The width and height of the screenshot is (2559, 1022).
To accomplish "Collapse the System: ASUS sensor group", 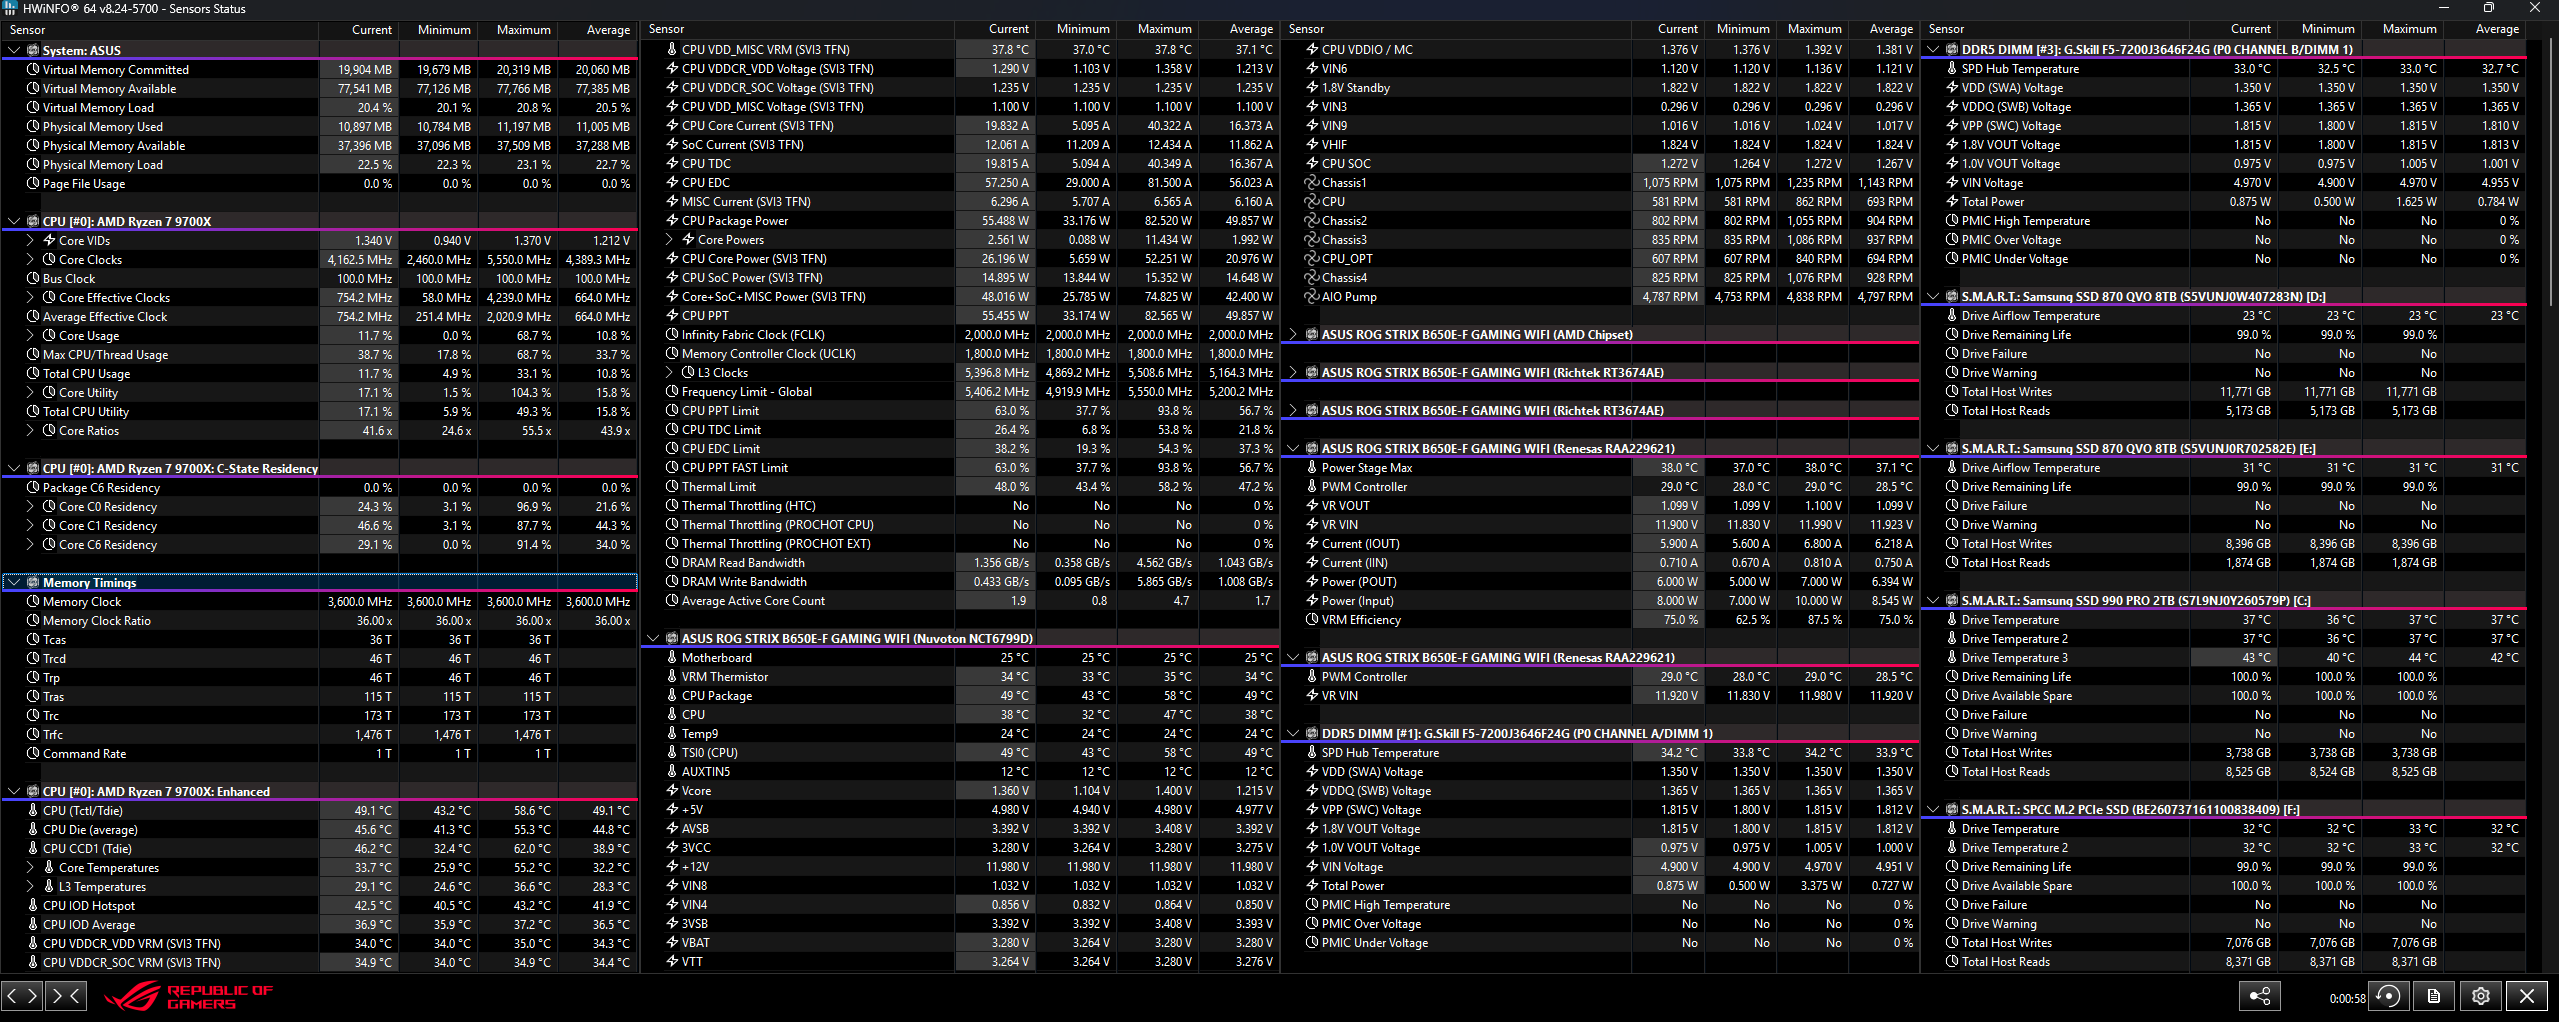I will point(14,50).
